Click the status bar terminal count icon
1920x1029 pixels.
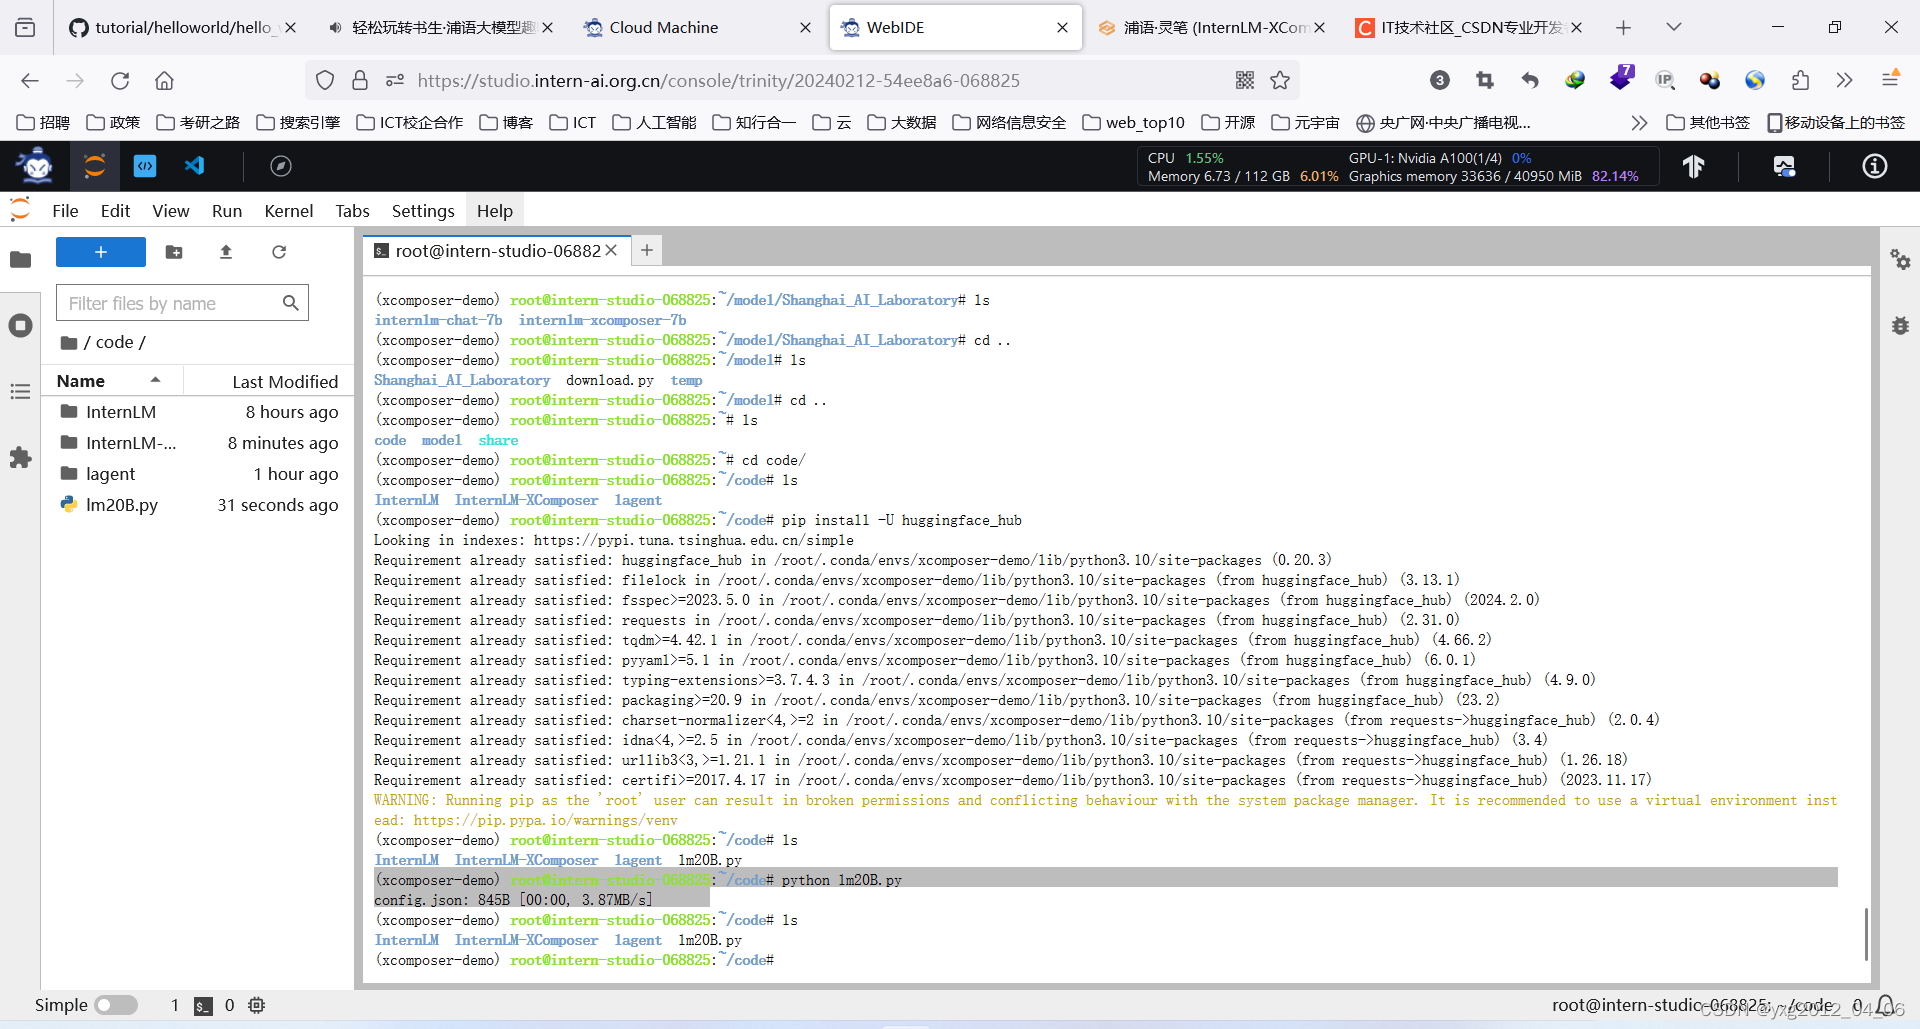(x=203, y=1006)
